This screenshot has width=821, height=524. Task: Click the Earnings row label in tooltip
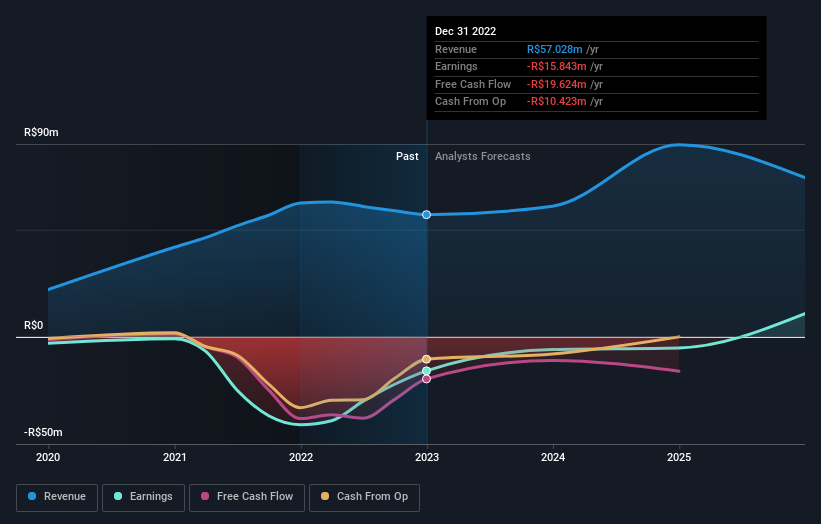(x=456, y=66)
